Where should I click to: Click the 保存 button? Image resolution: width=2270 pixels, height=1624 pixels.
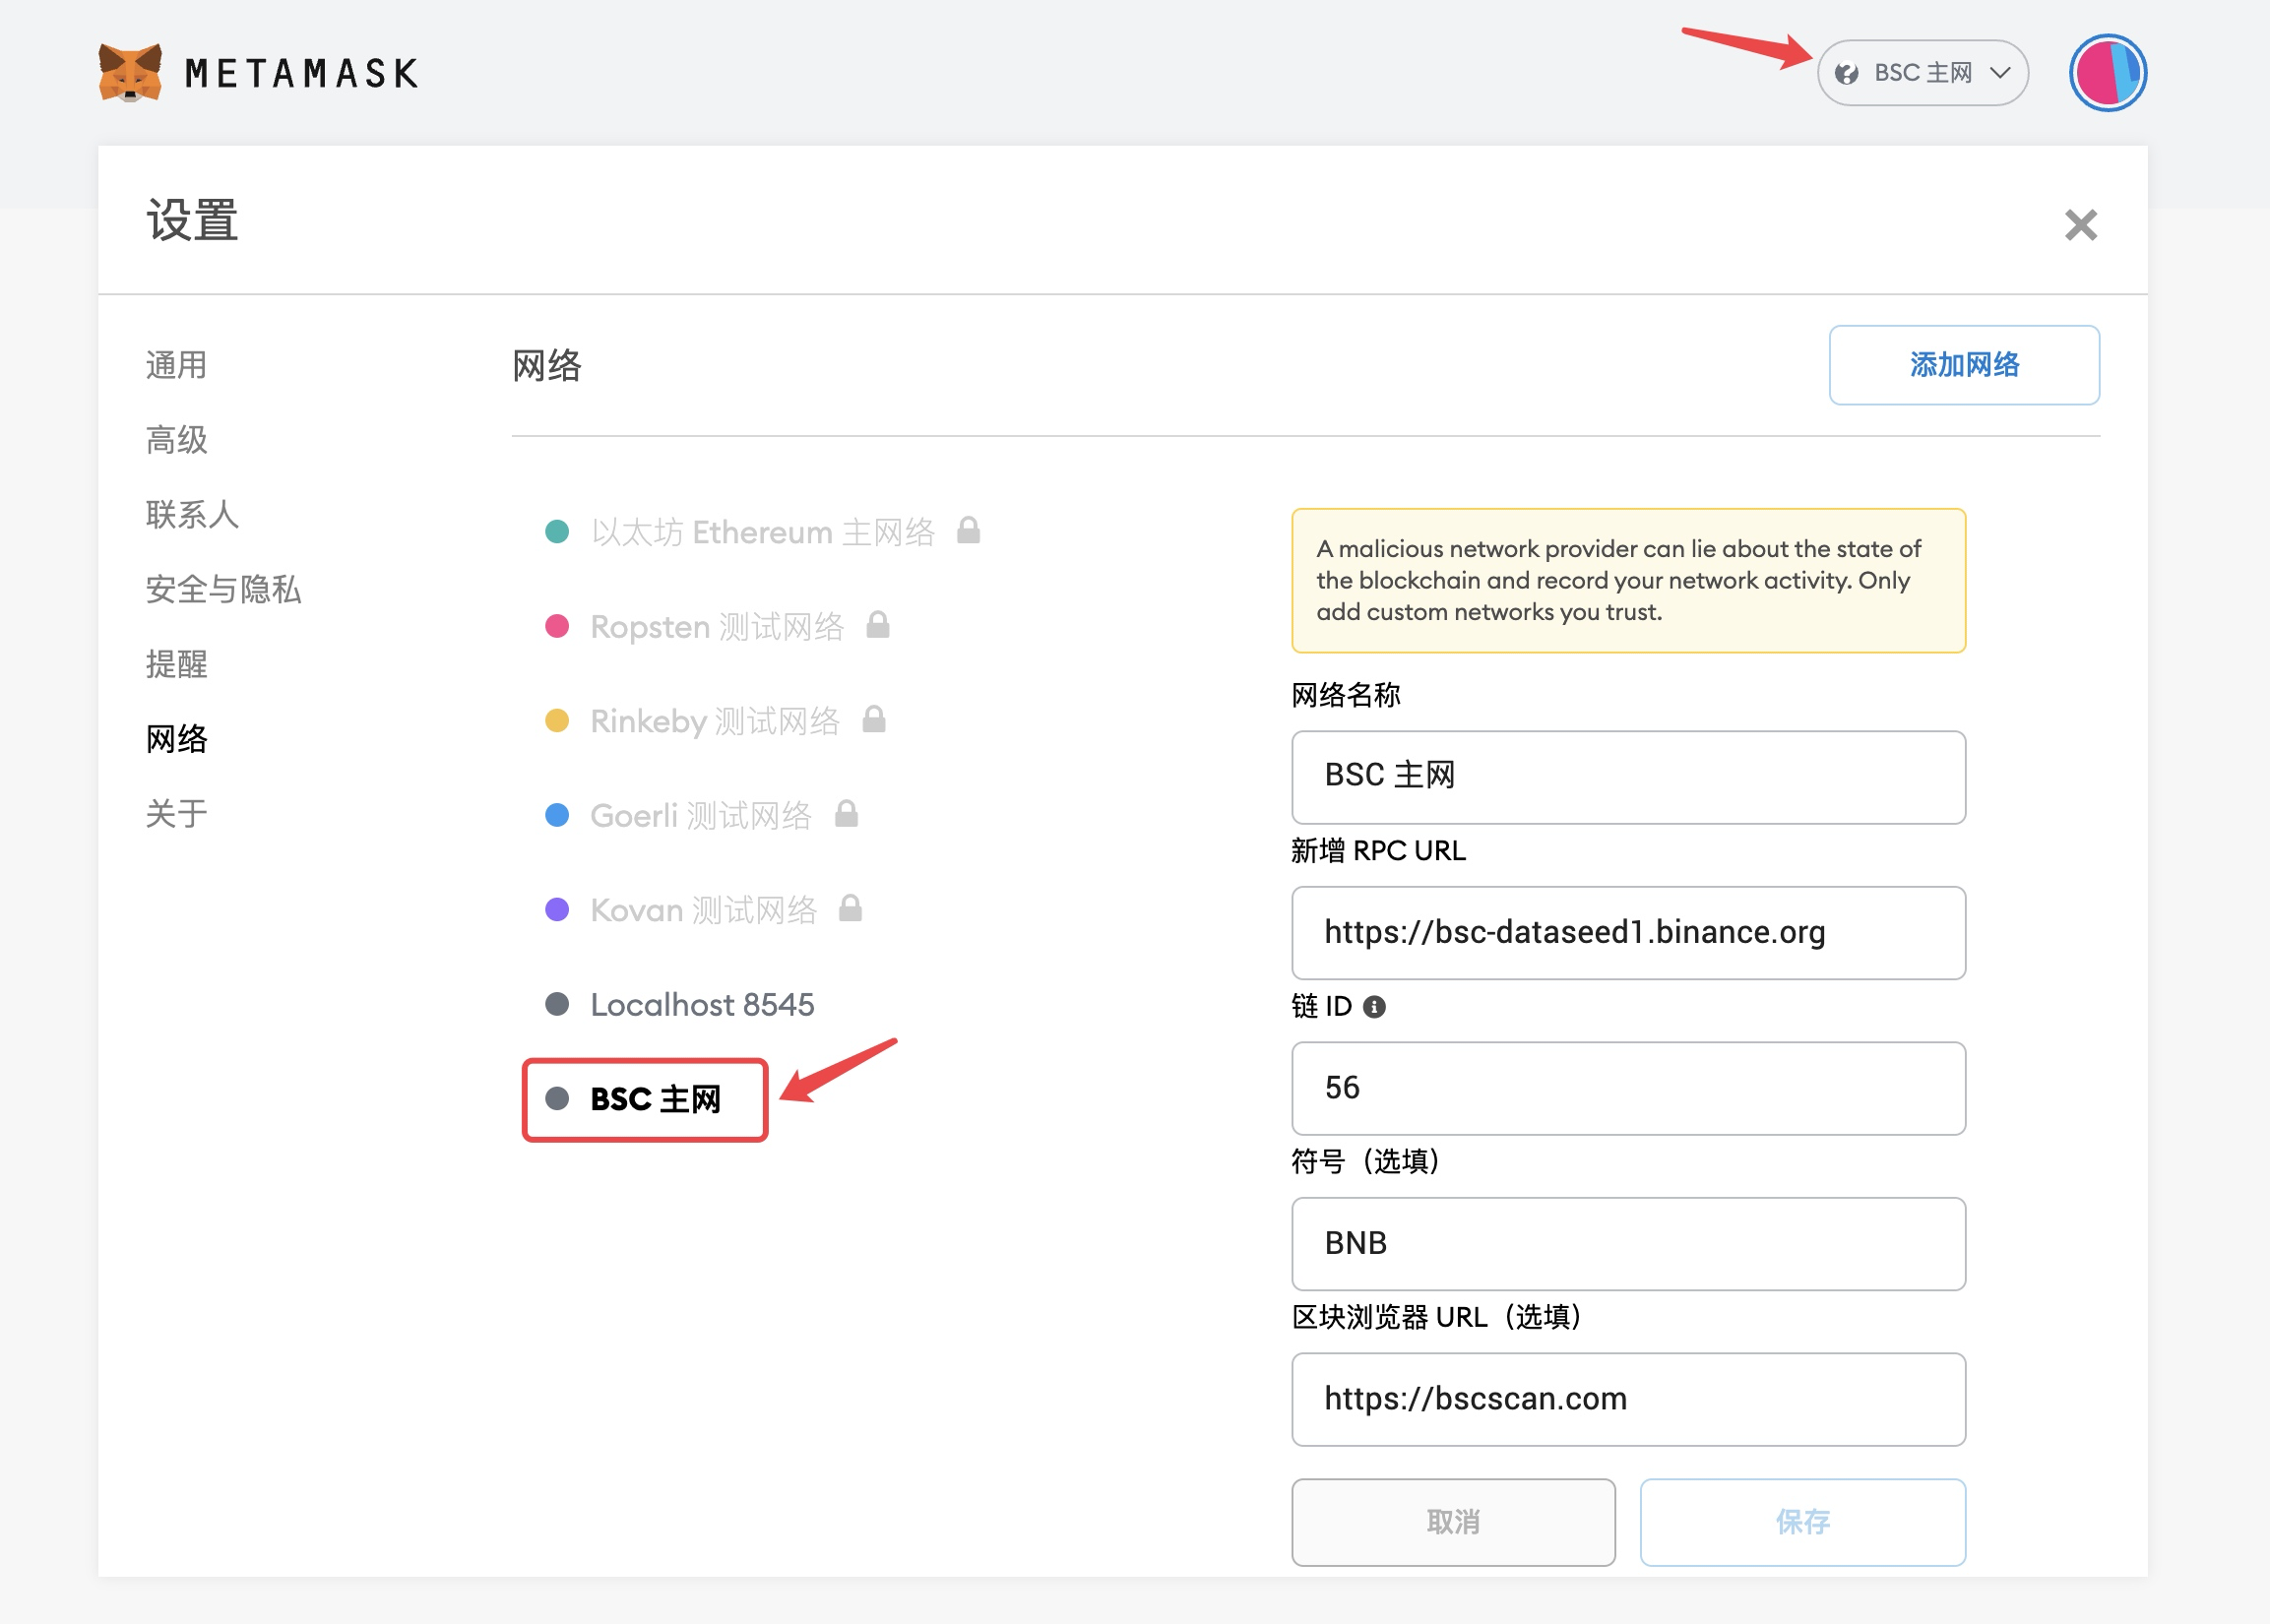pyautogui.click(x=1802, y=1522)
